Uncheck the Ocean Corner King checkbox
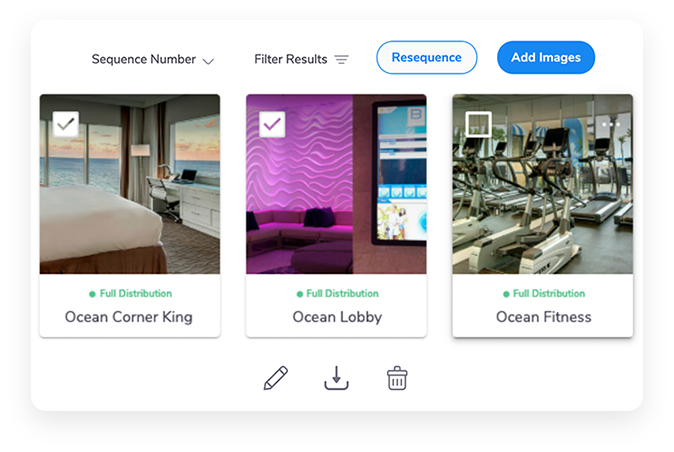This screenshot has width=674, height=452. coord(66,124)
